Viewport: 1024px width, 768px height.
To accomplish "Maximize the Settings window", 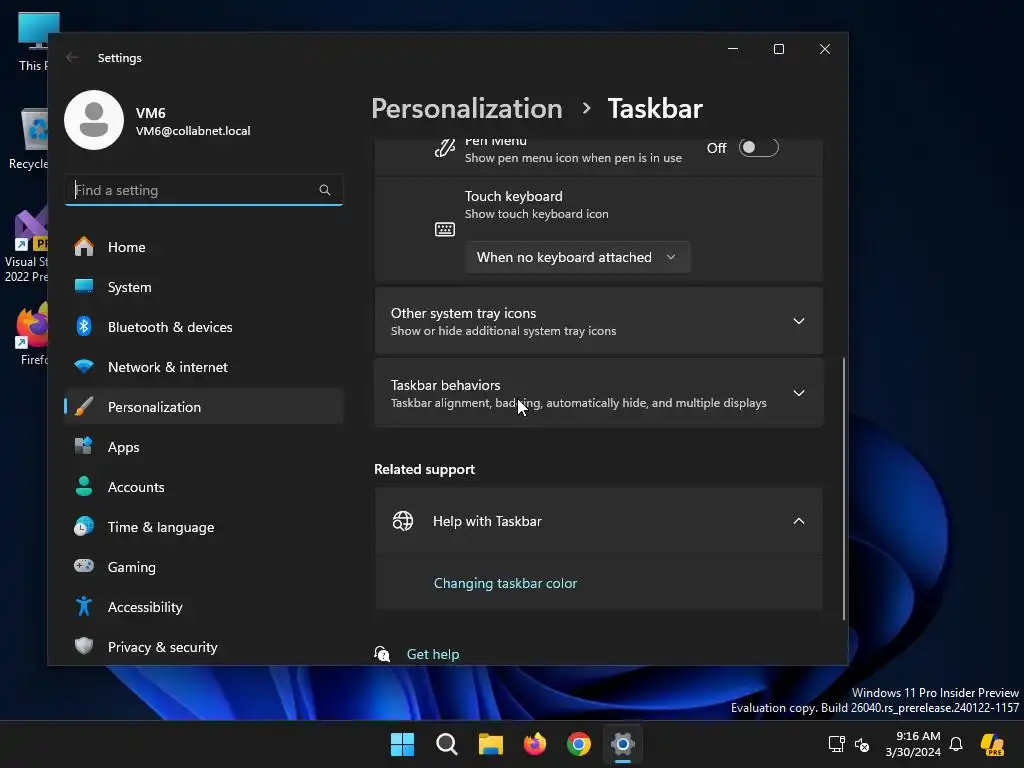I will pyautogui.click(x=778, y=49).
